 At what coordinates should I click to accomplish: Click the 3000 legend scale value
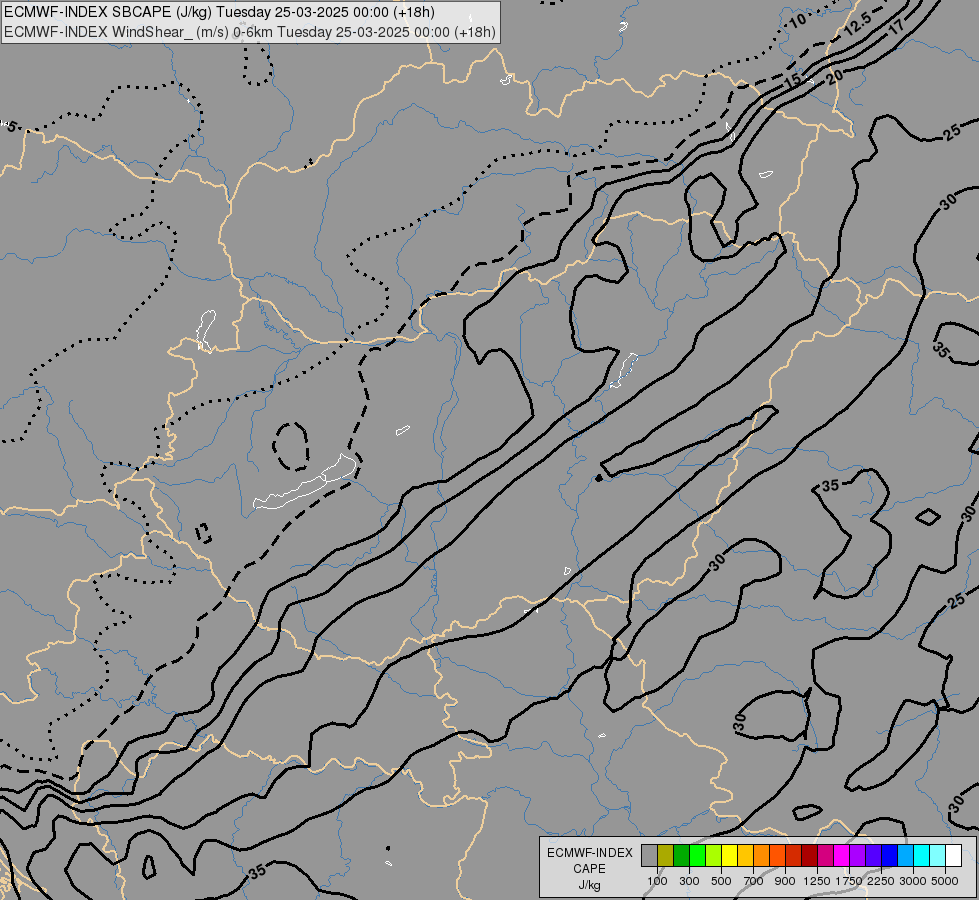[913, 881]
